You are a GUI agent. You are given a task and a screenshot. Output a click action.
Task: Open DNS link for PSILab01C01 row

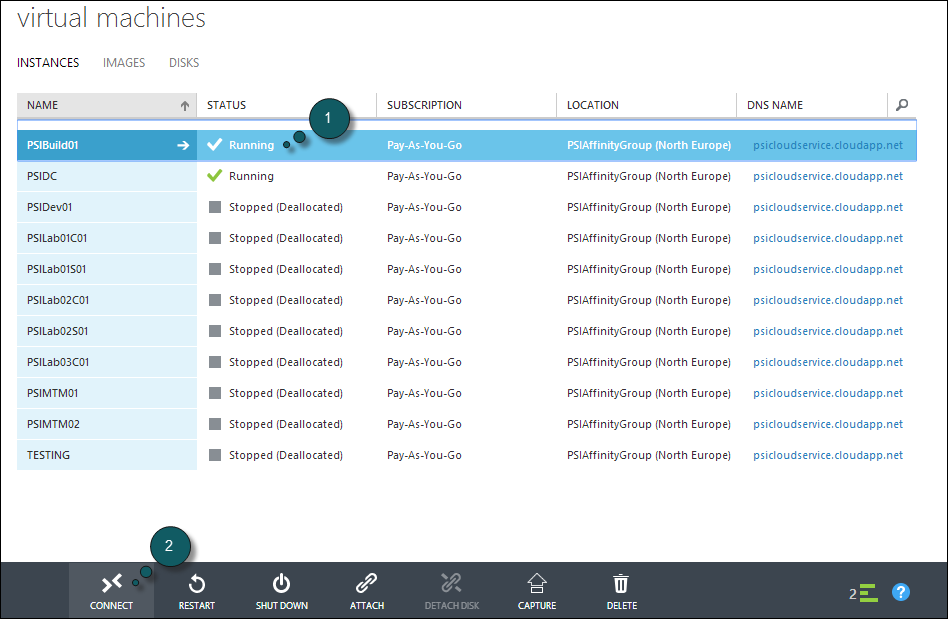(x=828, y=238)
